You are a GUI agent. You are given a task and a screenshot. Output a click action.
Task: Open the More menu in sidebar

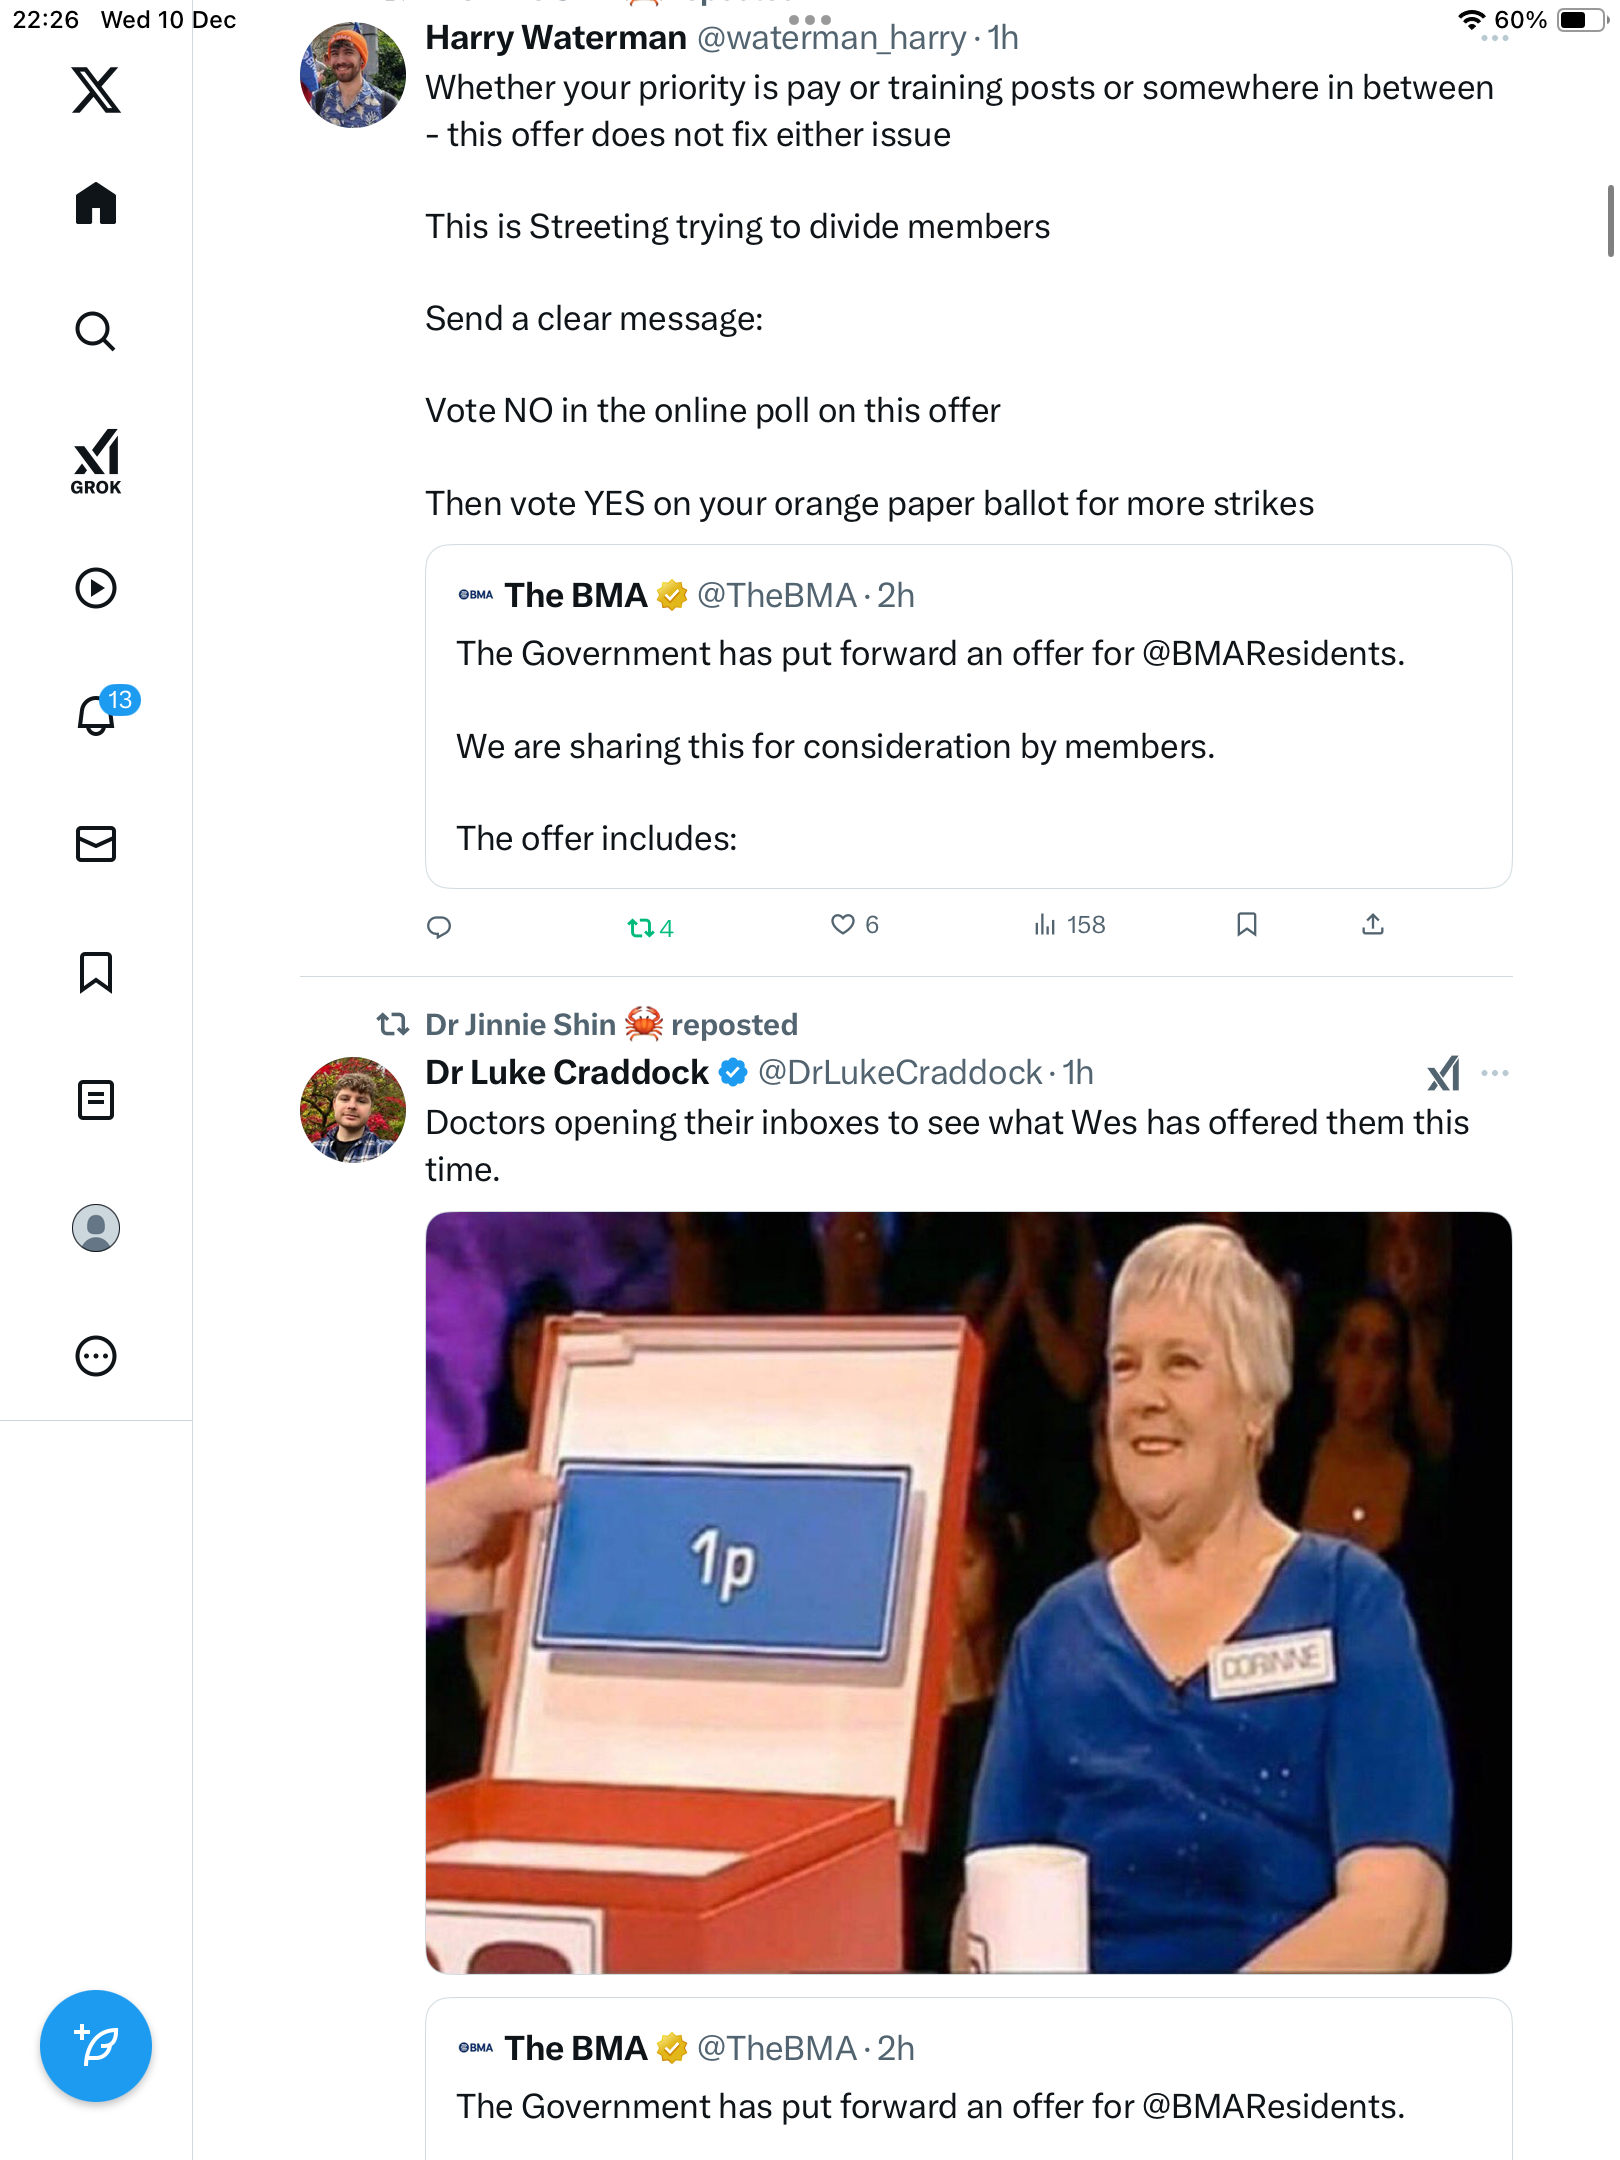(96, 1356)
